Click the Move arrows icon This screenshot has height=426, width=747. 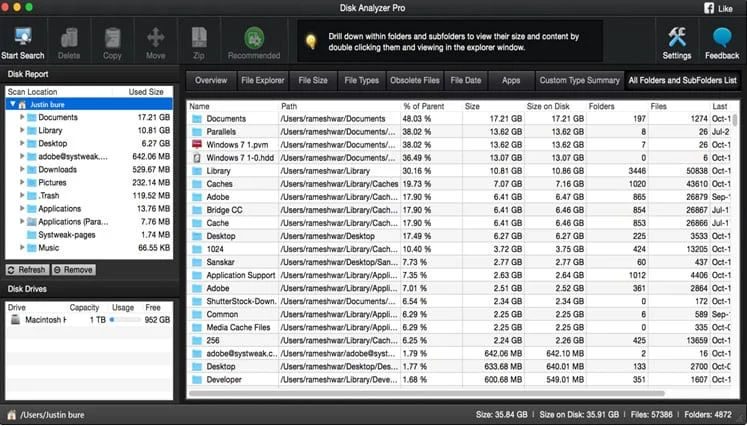156,37
